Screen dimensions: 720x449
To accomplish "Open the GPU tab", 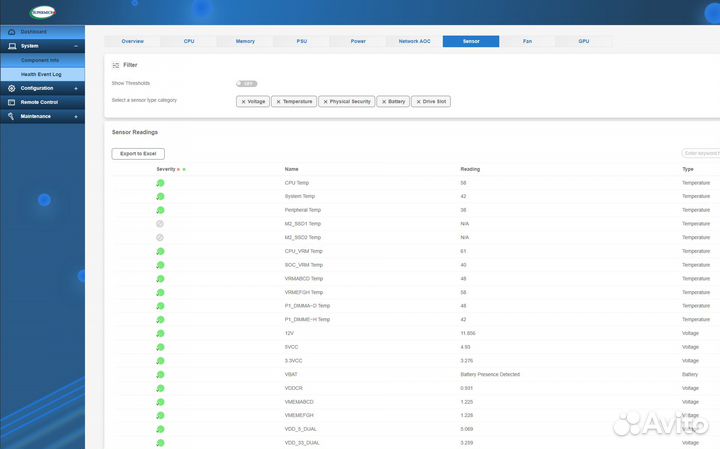I will coord(584,41).
